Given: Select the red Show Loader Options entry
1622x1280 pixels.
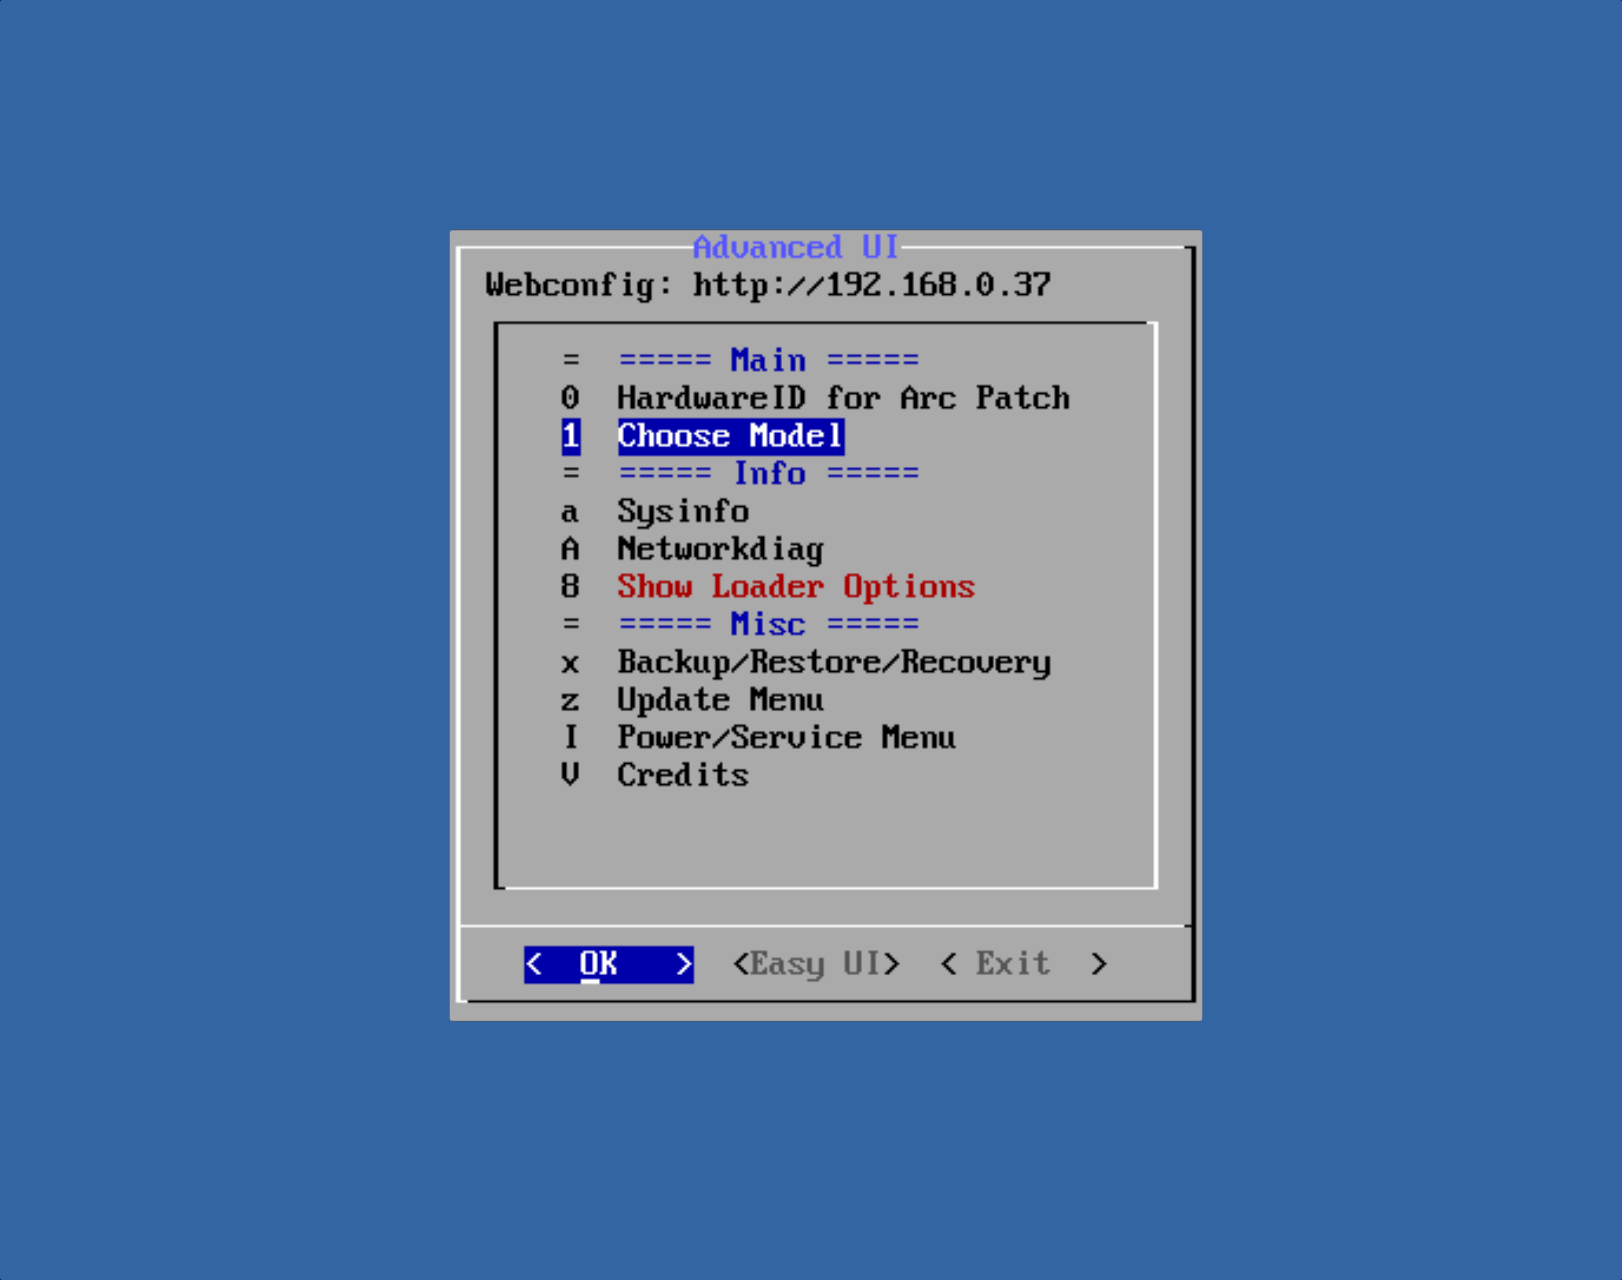Looking at the screenshot, I should (x=795, y=587).
